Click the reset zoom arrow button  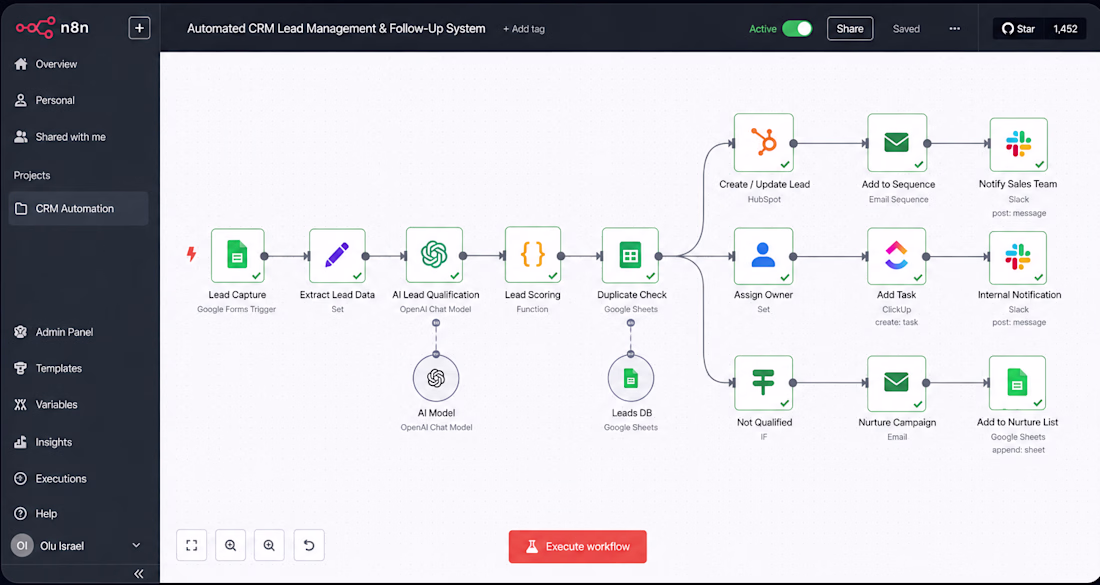[309, 546]
